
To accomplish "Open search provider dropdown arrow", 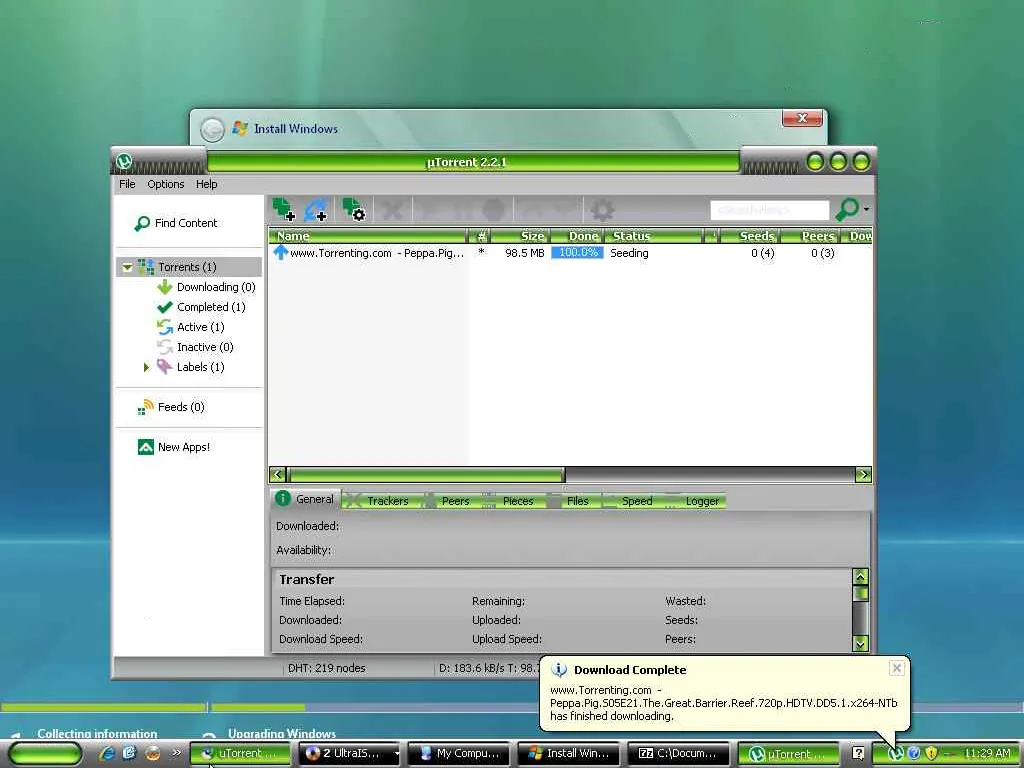I will click(x=866, y=210).
